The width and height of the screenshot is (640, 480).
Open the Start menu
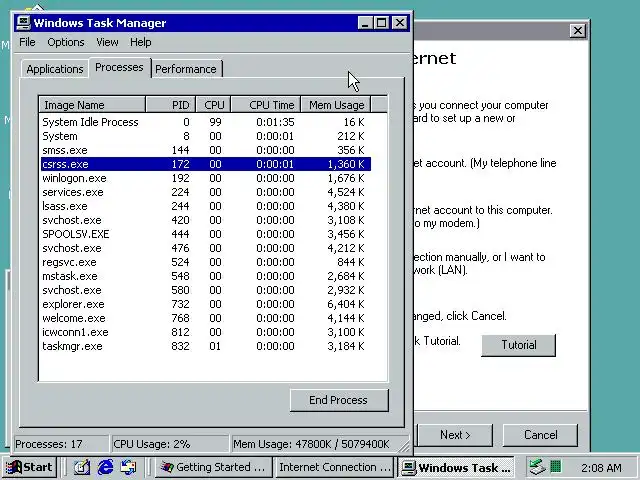tap(29, 467)
